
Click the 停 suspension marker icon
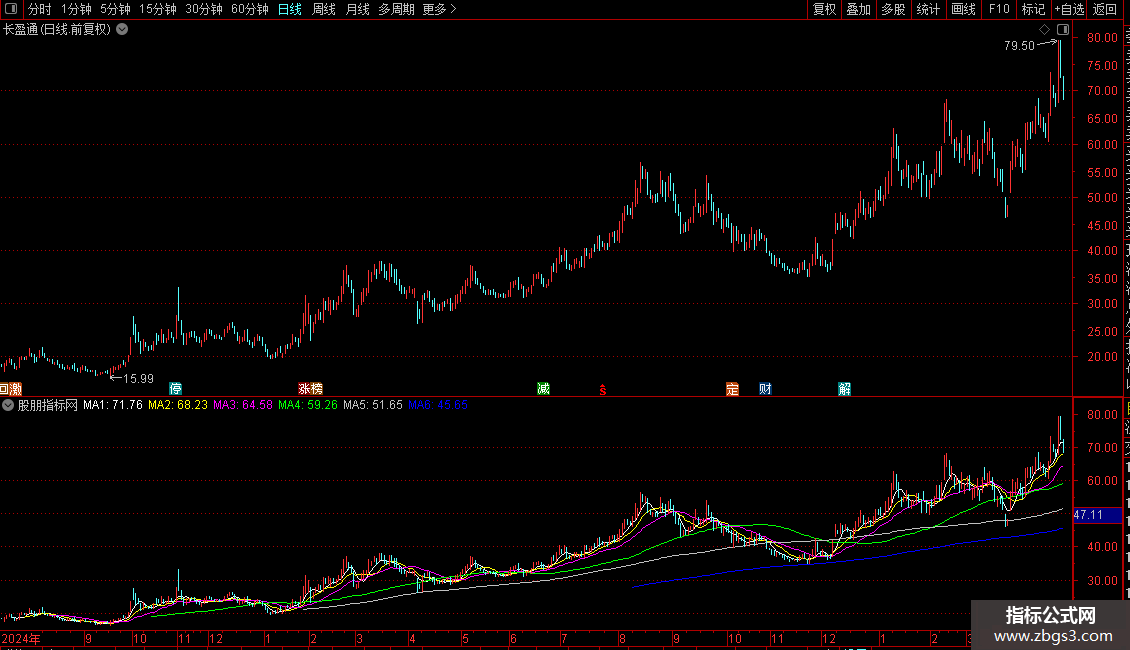point(175,389)
